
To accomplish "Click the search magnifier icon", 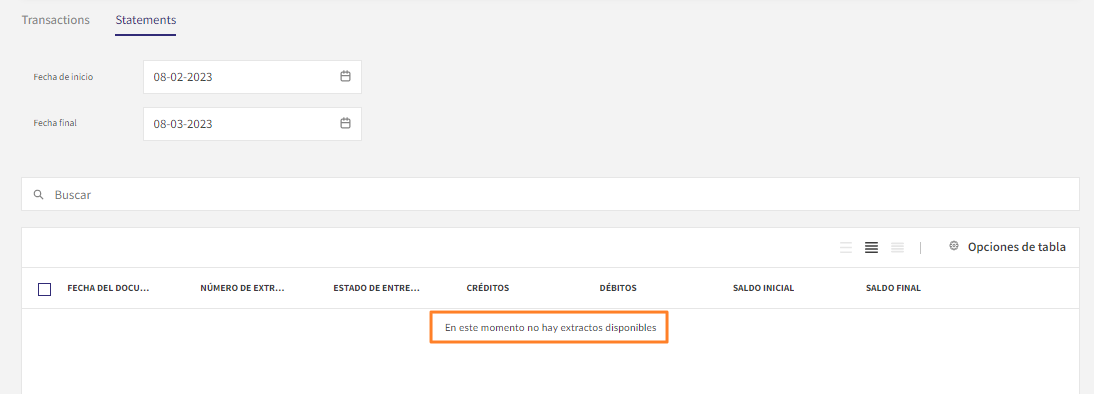I will [x=39, y=195].
